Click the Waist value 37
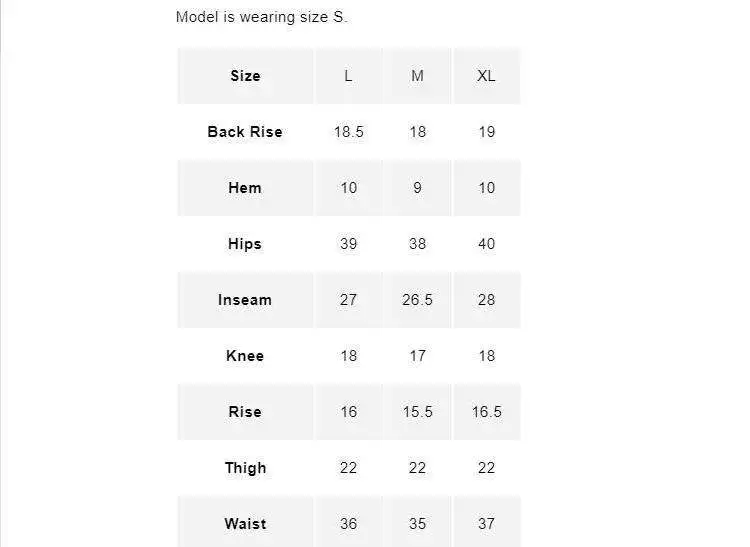Viewport: 750px width, 547px height. (x=486, y=524)
